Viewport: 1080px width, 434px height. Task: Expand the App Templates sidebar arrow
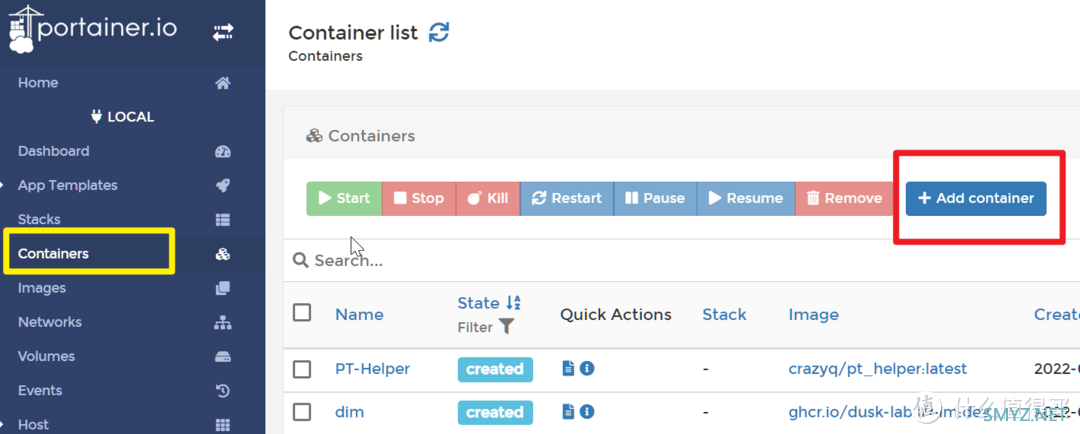[x=4, y=186]
